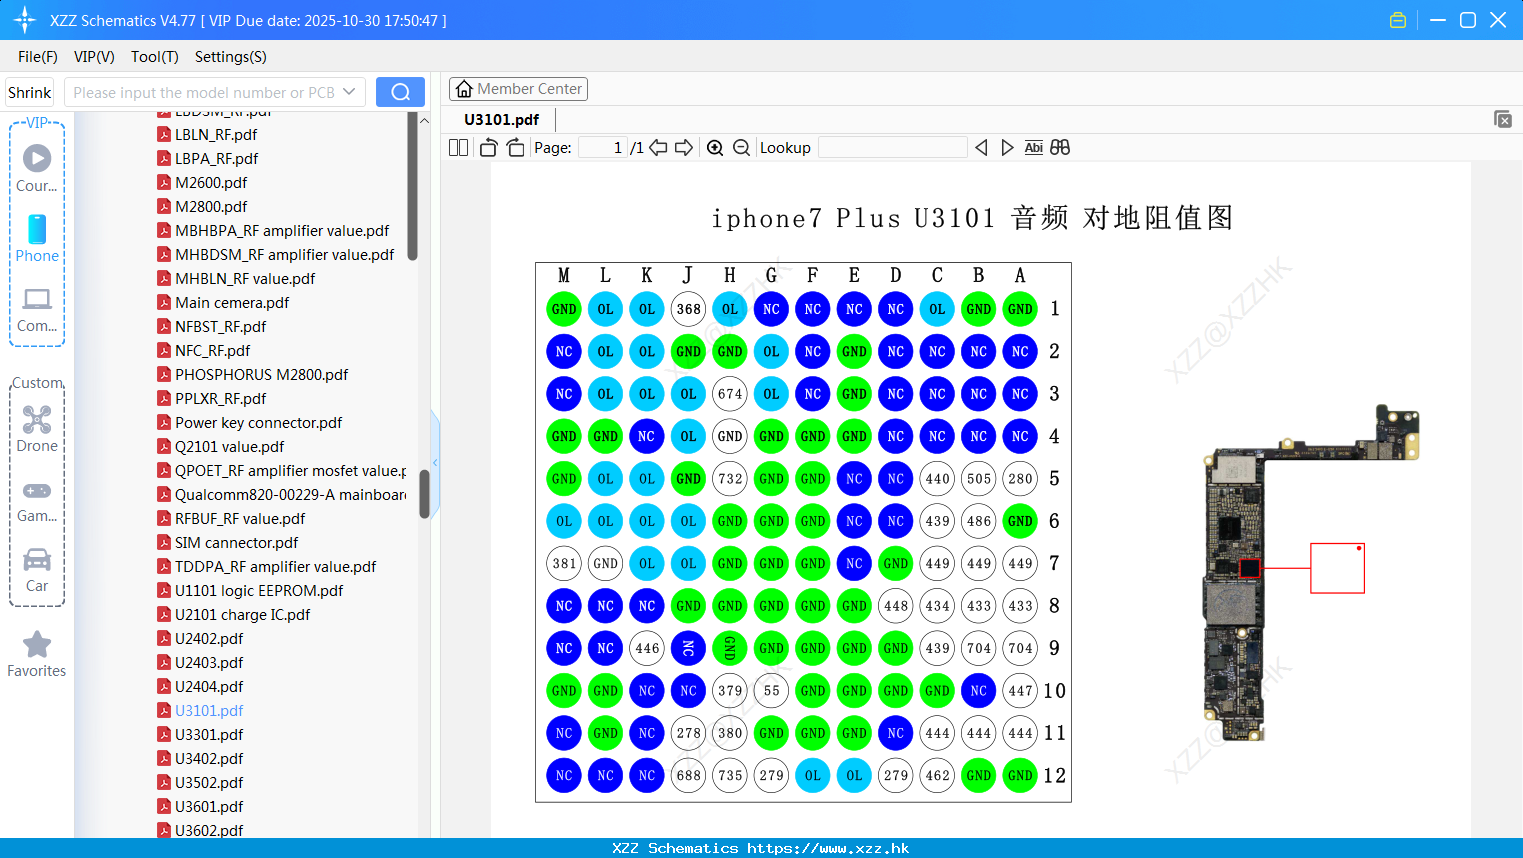The image size is (1523, 858).
Task: Toggle the Abi text match option
Action: (1034, 148)
